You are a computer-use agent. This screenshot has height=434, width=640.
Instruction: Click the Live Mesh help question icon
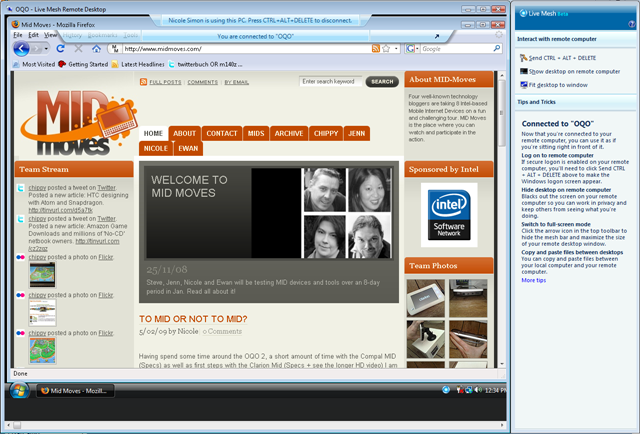tap(632, 24)
